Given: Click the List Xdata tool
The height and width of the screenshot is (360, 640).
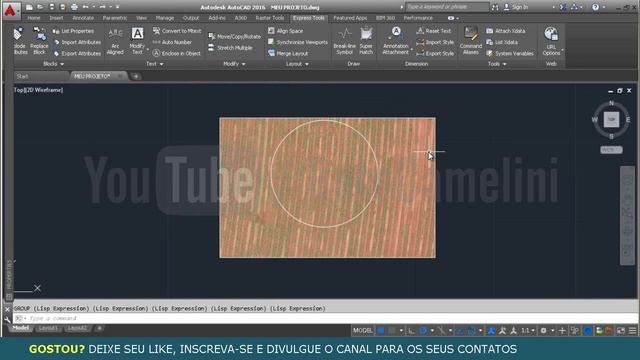Looking at the screenshot, I should pos(502,42).
